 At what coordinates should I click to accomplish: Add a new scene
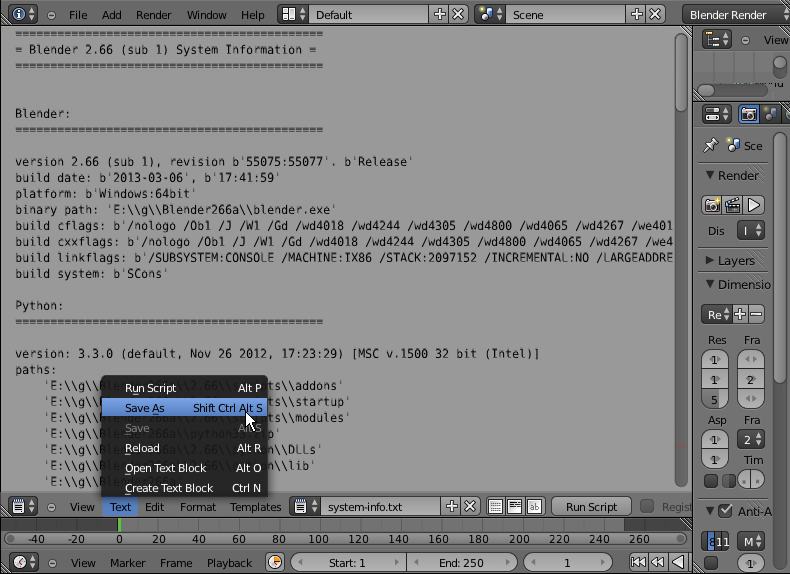click(x=637, y=14)
